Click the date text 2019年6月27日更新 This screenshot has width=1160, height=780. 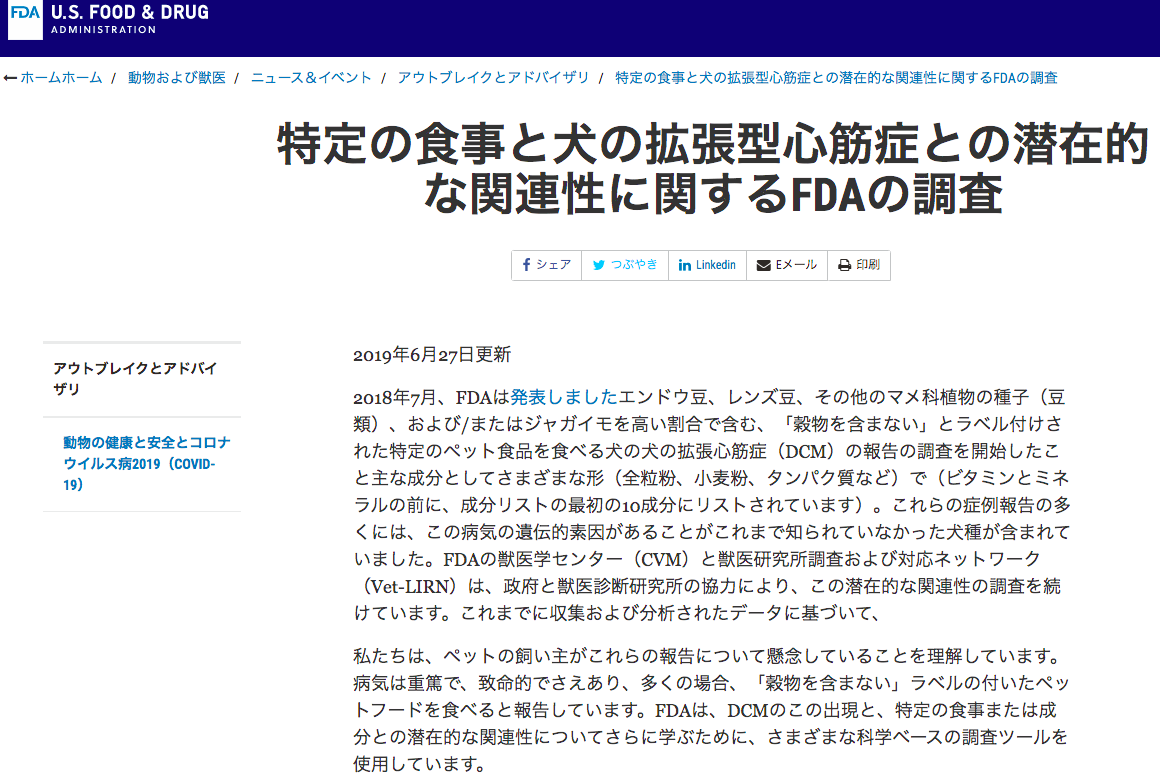(x=432, y=354)
